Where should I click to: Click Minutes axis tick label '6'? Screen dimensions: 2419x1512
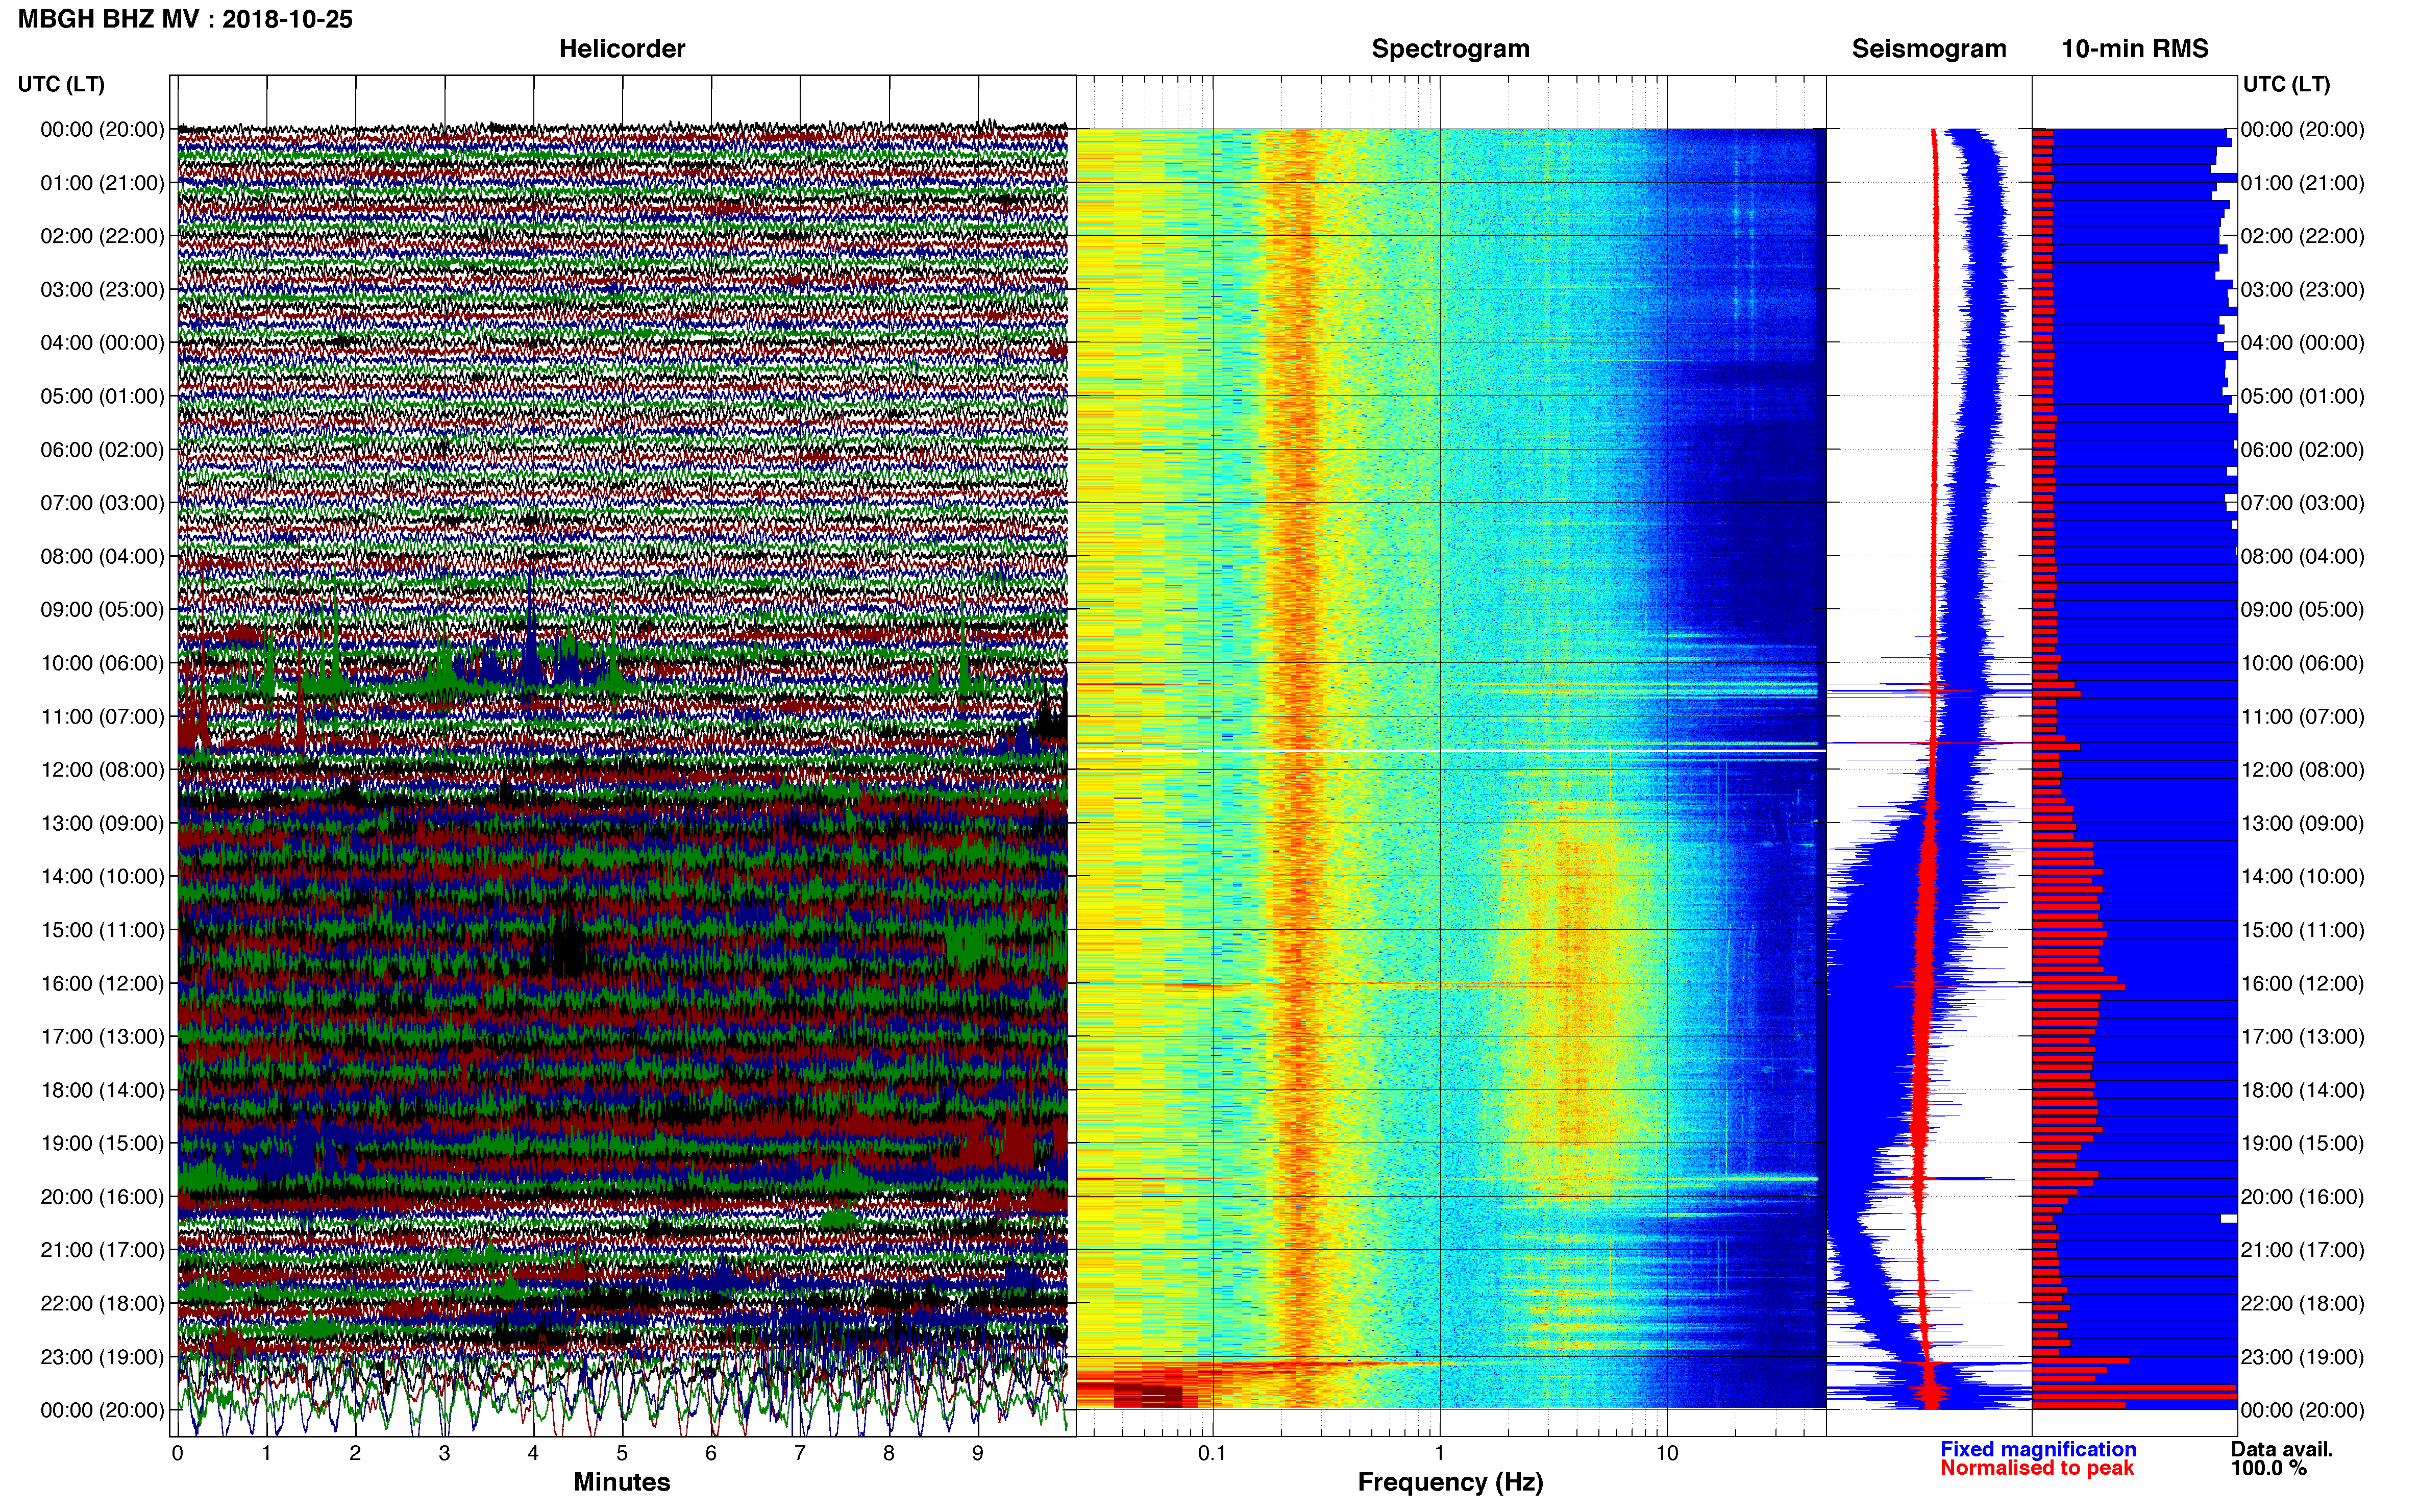point(711,1453)
